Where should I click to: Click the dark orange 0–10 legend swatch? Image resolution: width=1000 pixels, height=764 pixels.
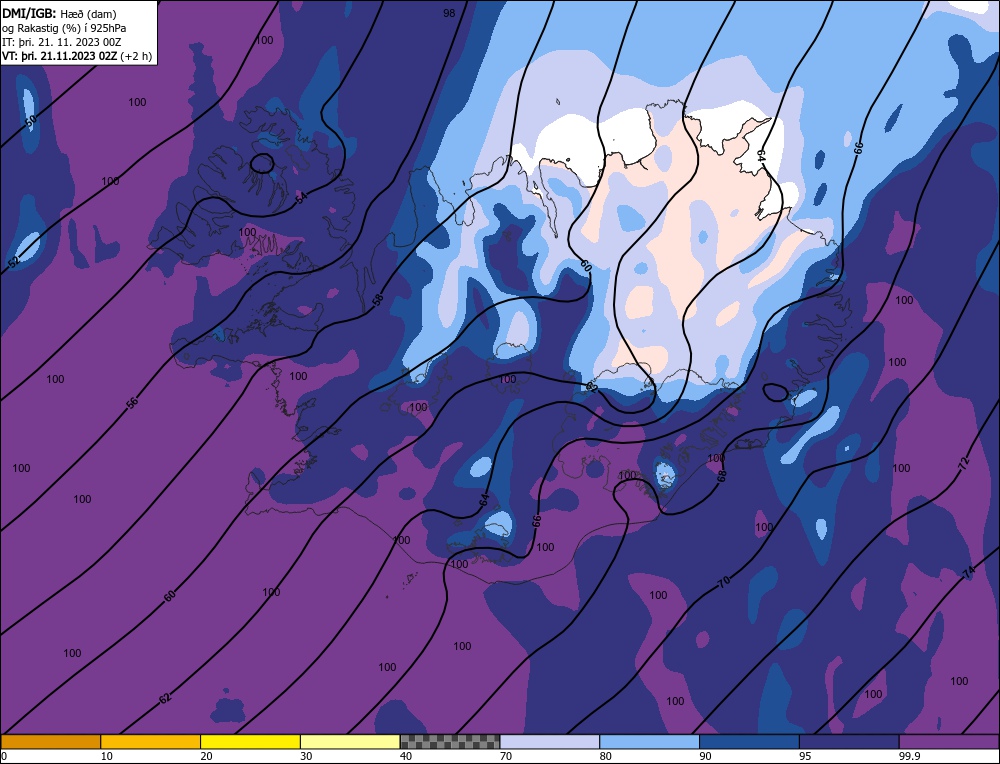tap(50, 742)
